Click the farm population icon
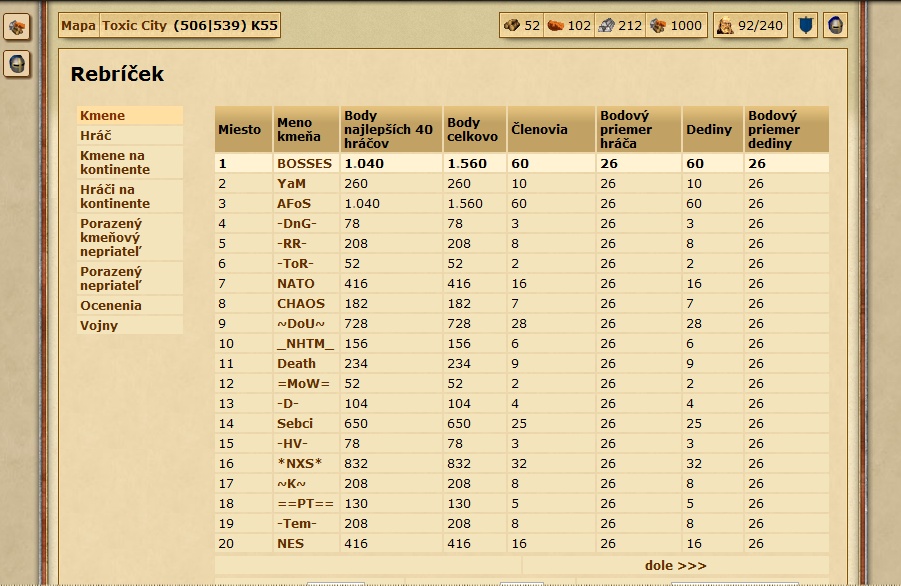This screenshot has height=586, width=901. 726,26
